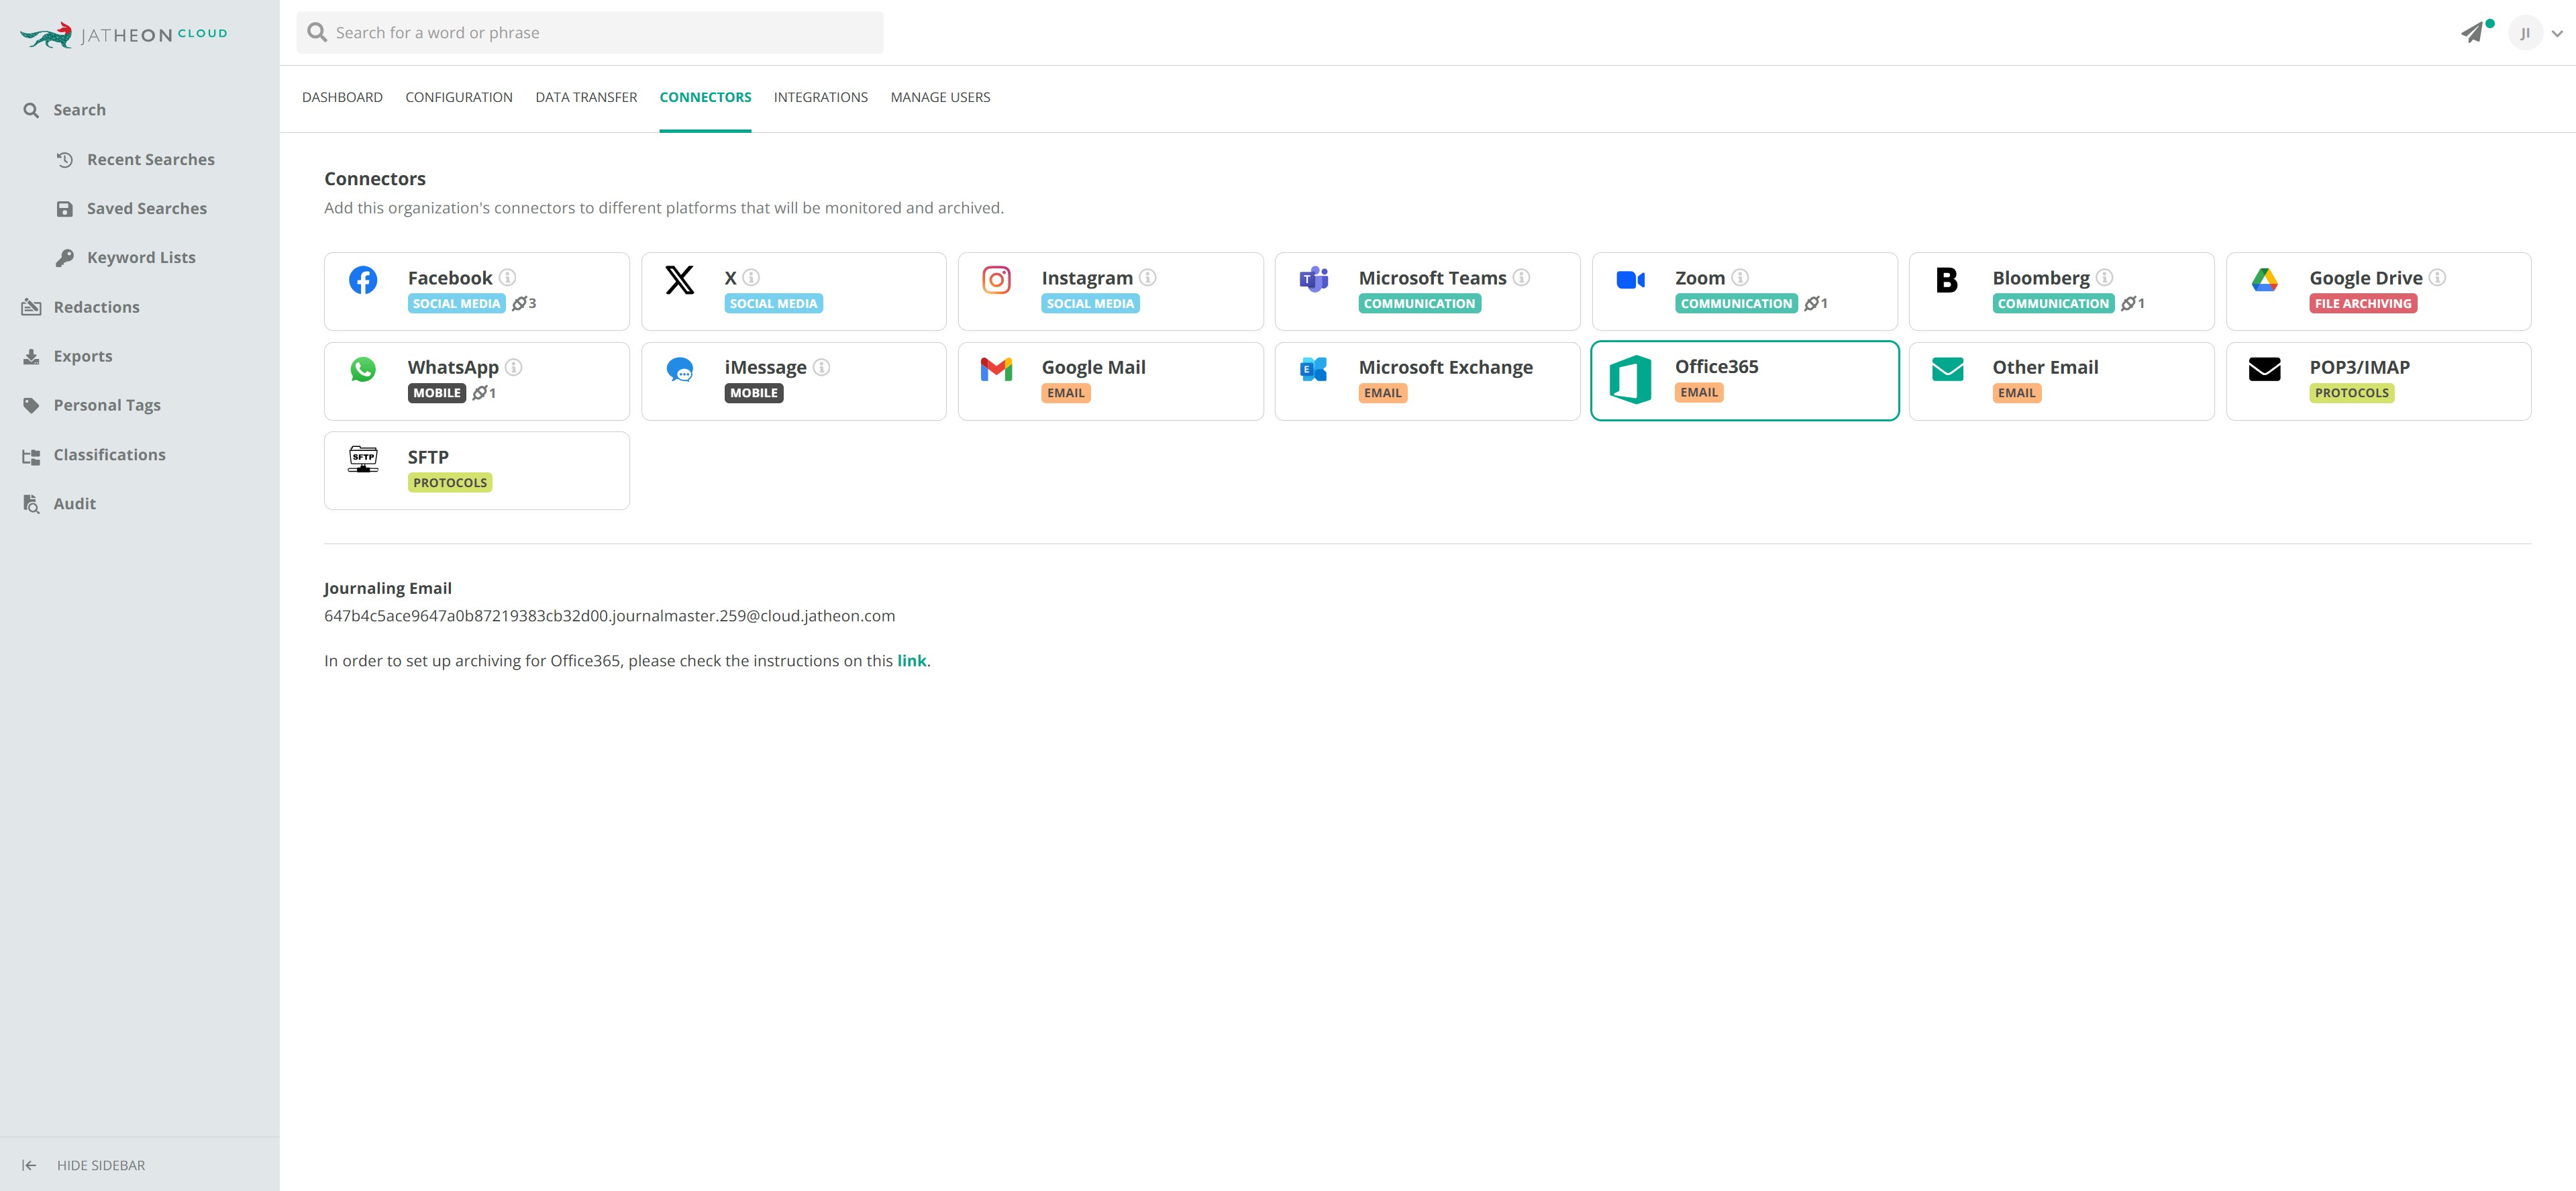Select the Other Email connector card
Screen dimensions: 2576x1191
click(2062, 381)
